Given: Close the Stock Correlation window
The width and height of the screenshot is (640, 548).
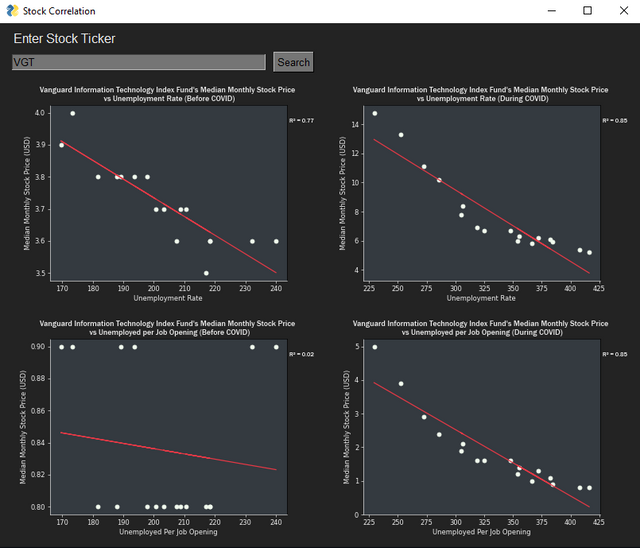Looking at the screenshot, I should pos(624,11).
